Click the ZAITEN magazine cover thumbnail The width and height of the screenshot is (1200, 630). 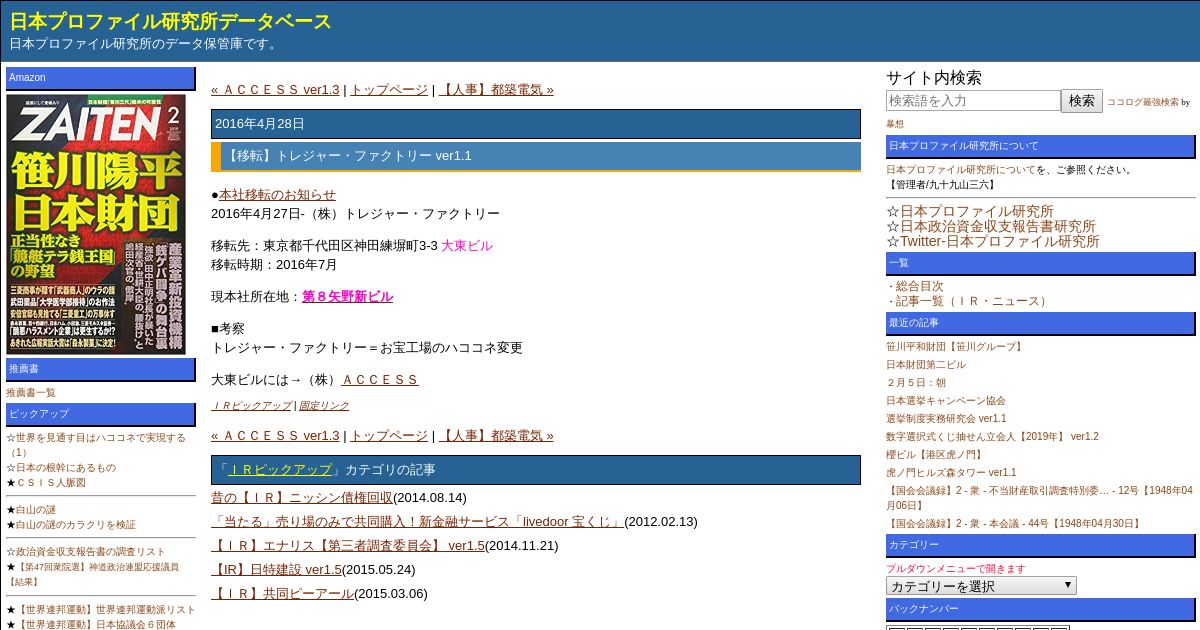(x=96, y=224)
